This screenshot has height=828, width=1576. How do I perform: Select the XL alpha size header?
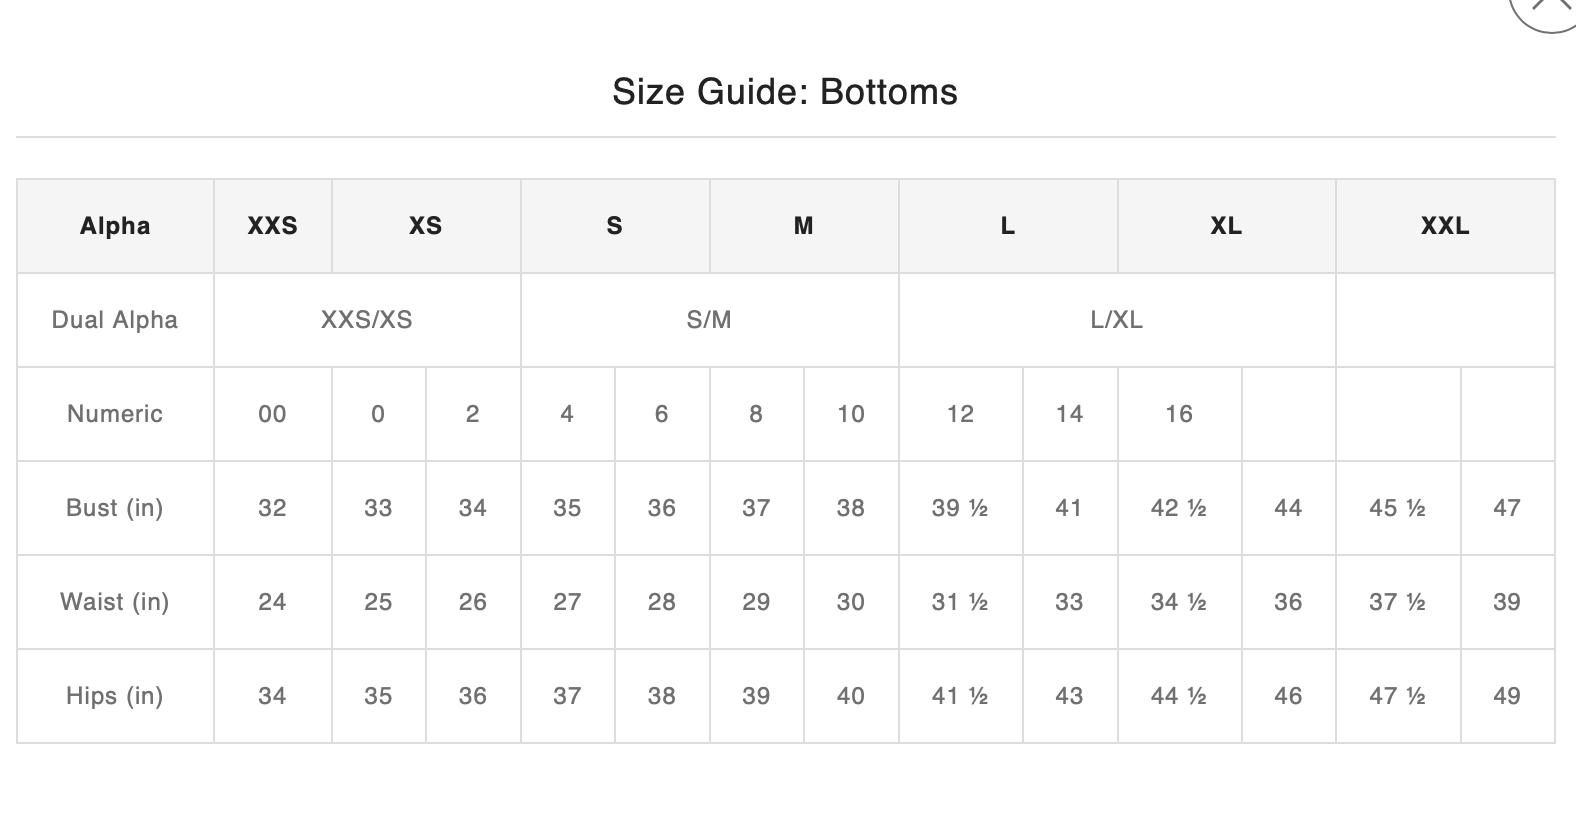tap(1226, 226)
